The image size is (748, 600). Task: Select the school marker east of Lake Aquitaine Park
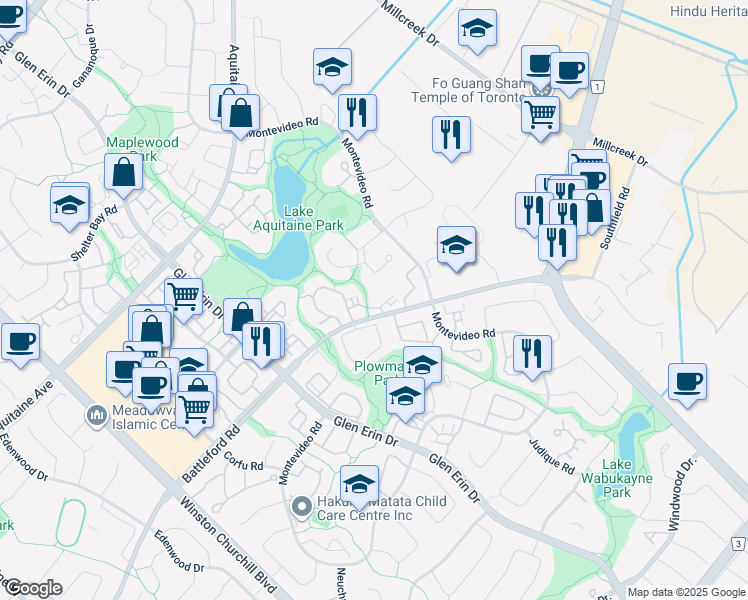[457, 246]
